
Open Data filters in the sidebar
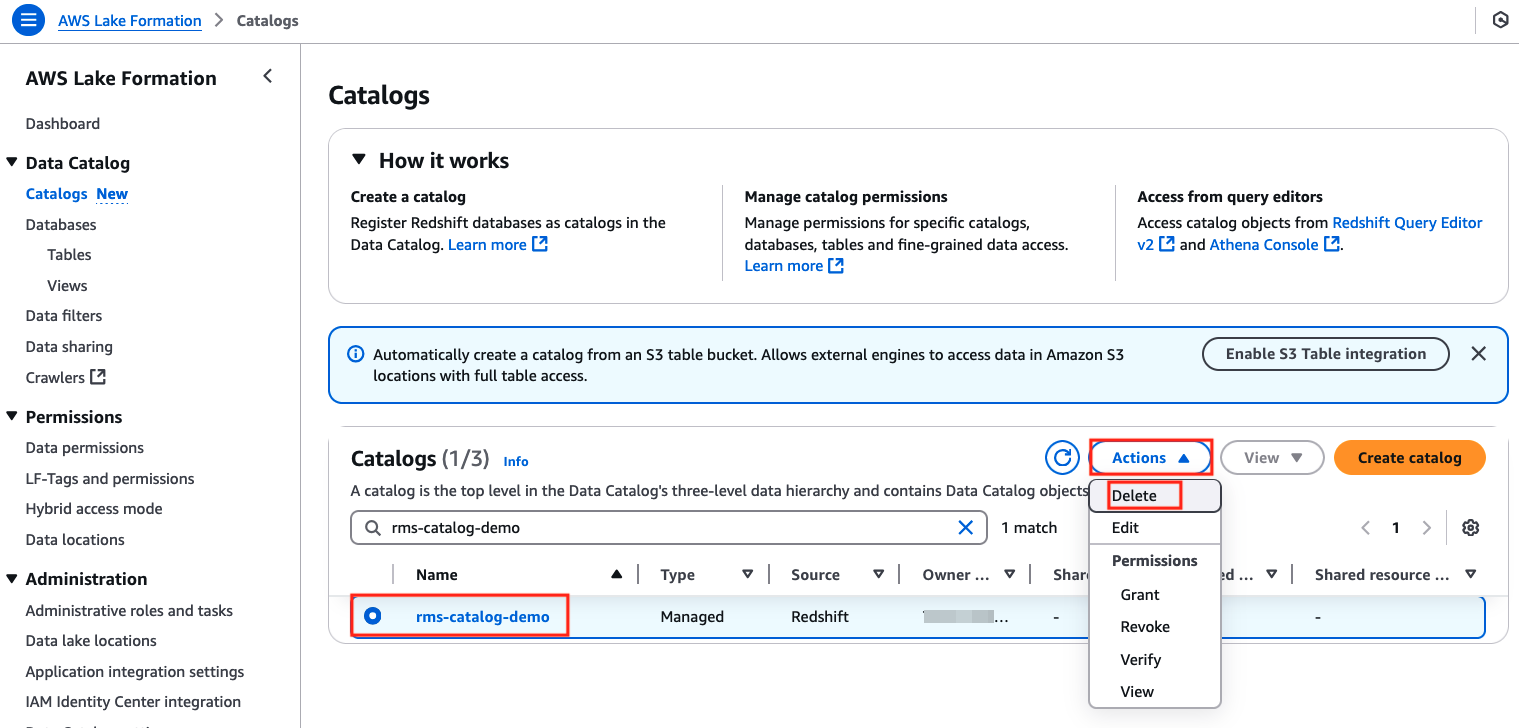pos(64,316)
